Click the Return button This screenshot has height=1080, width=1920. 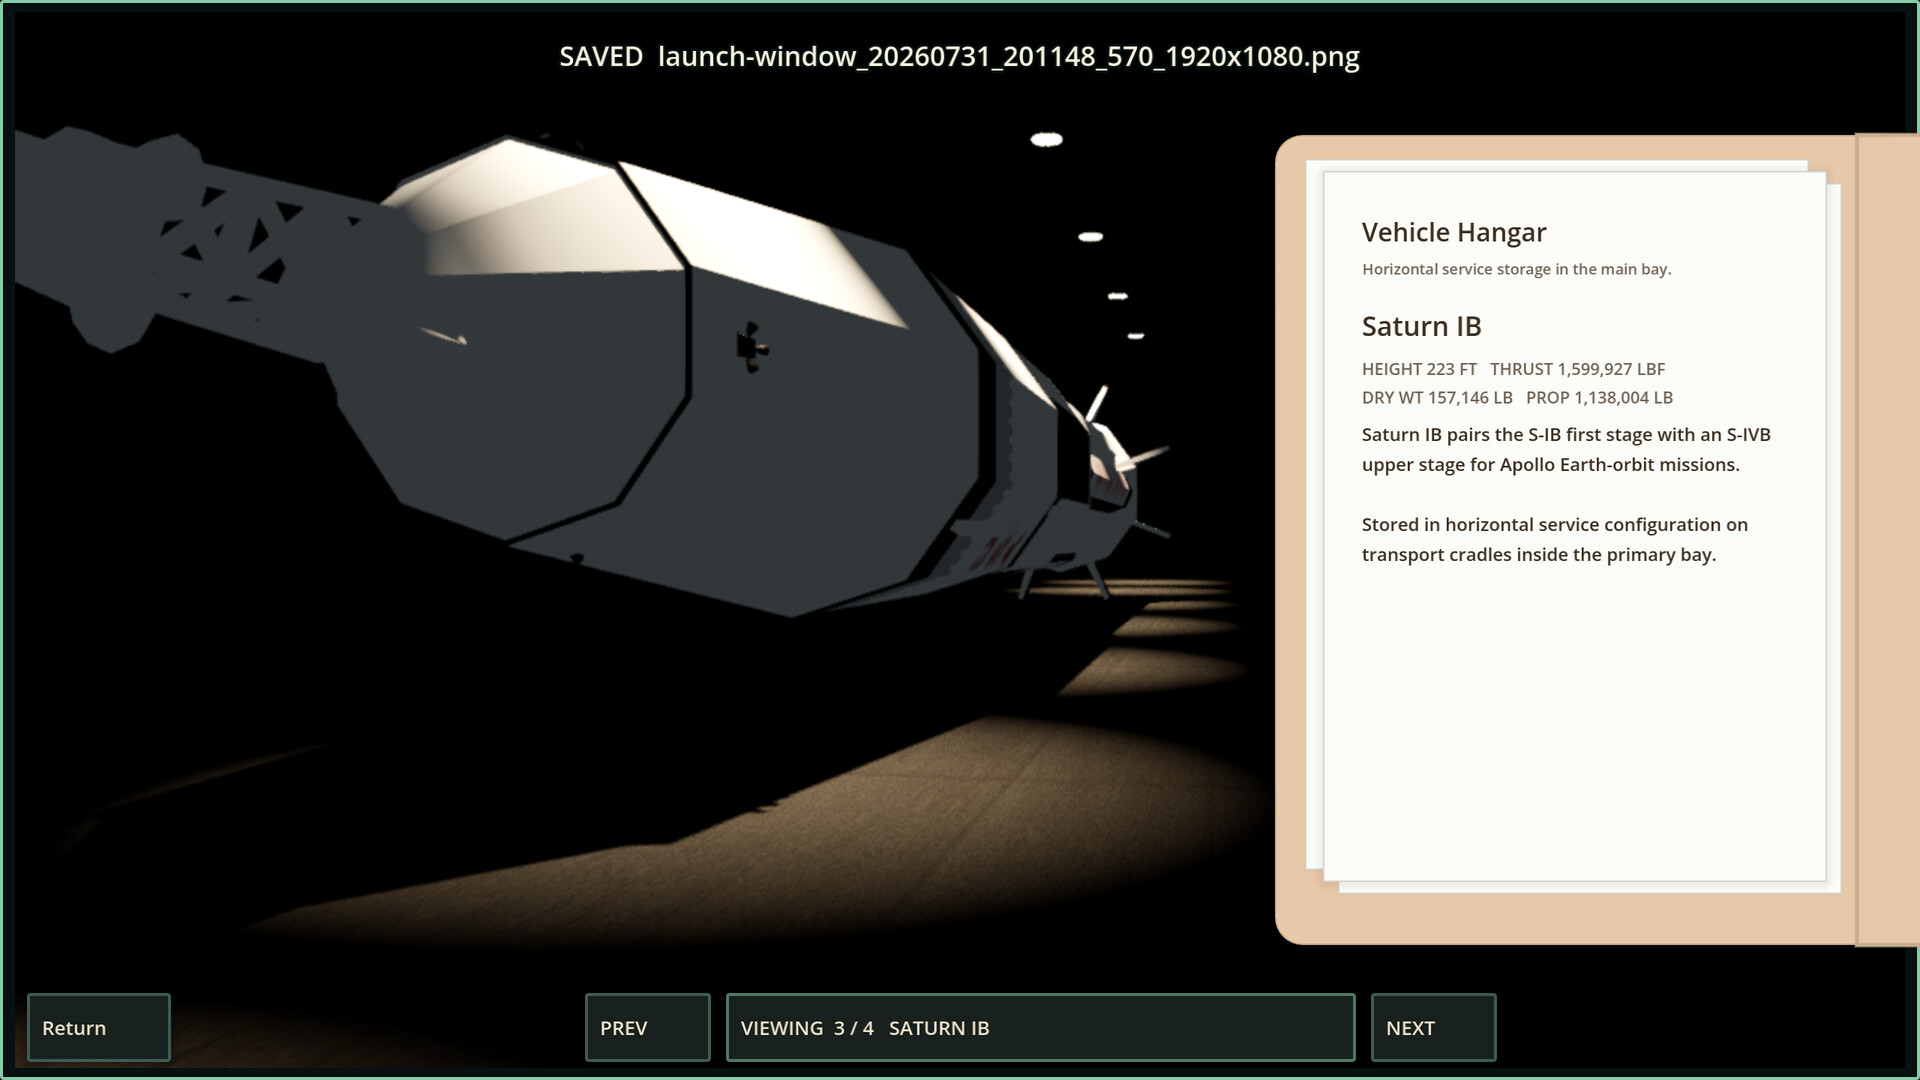(x=99, y=1027)
